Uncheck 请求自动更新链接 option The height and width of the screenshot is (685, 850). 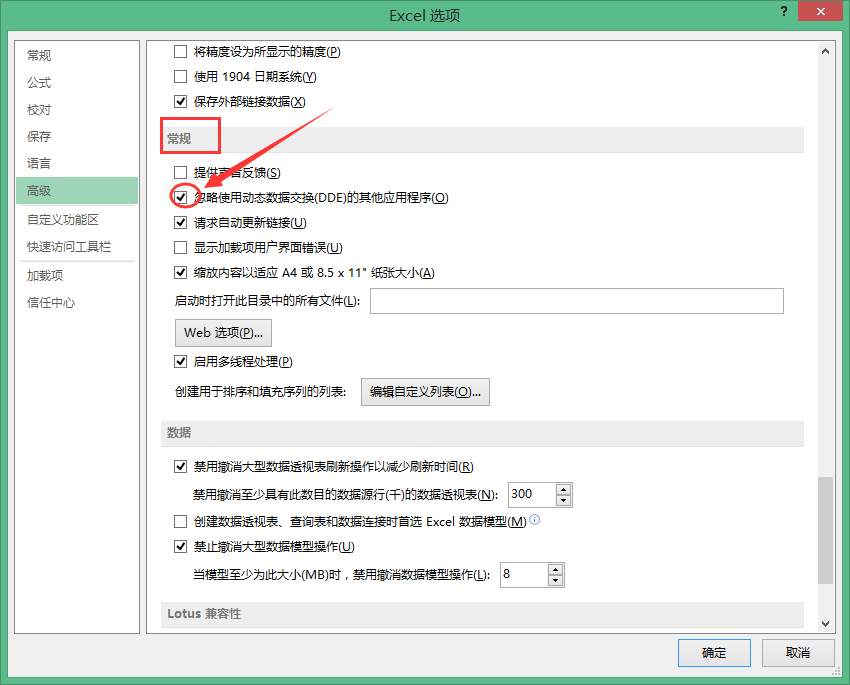coord(181,222)
